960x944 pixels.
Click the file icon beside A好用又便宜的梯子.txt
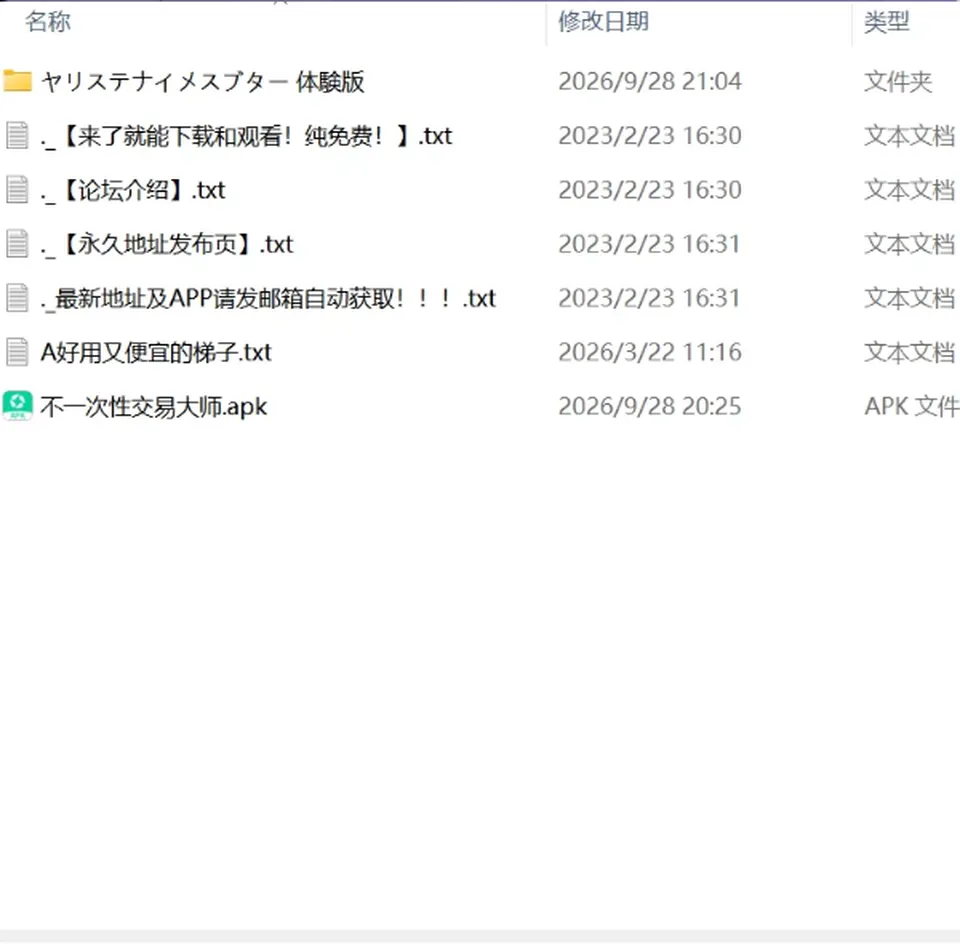[x=17, y=352]
